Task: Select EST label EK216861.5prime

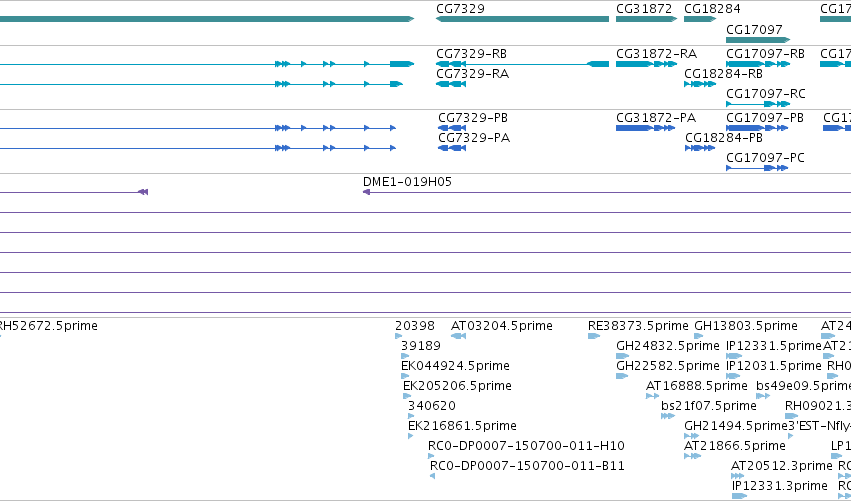Action: pyautogui.click(x=462, y=426)
